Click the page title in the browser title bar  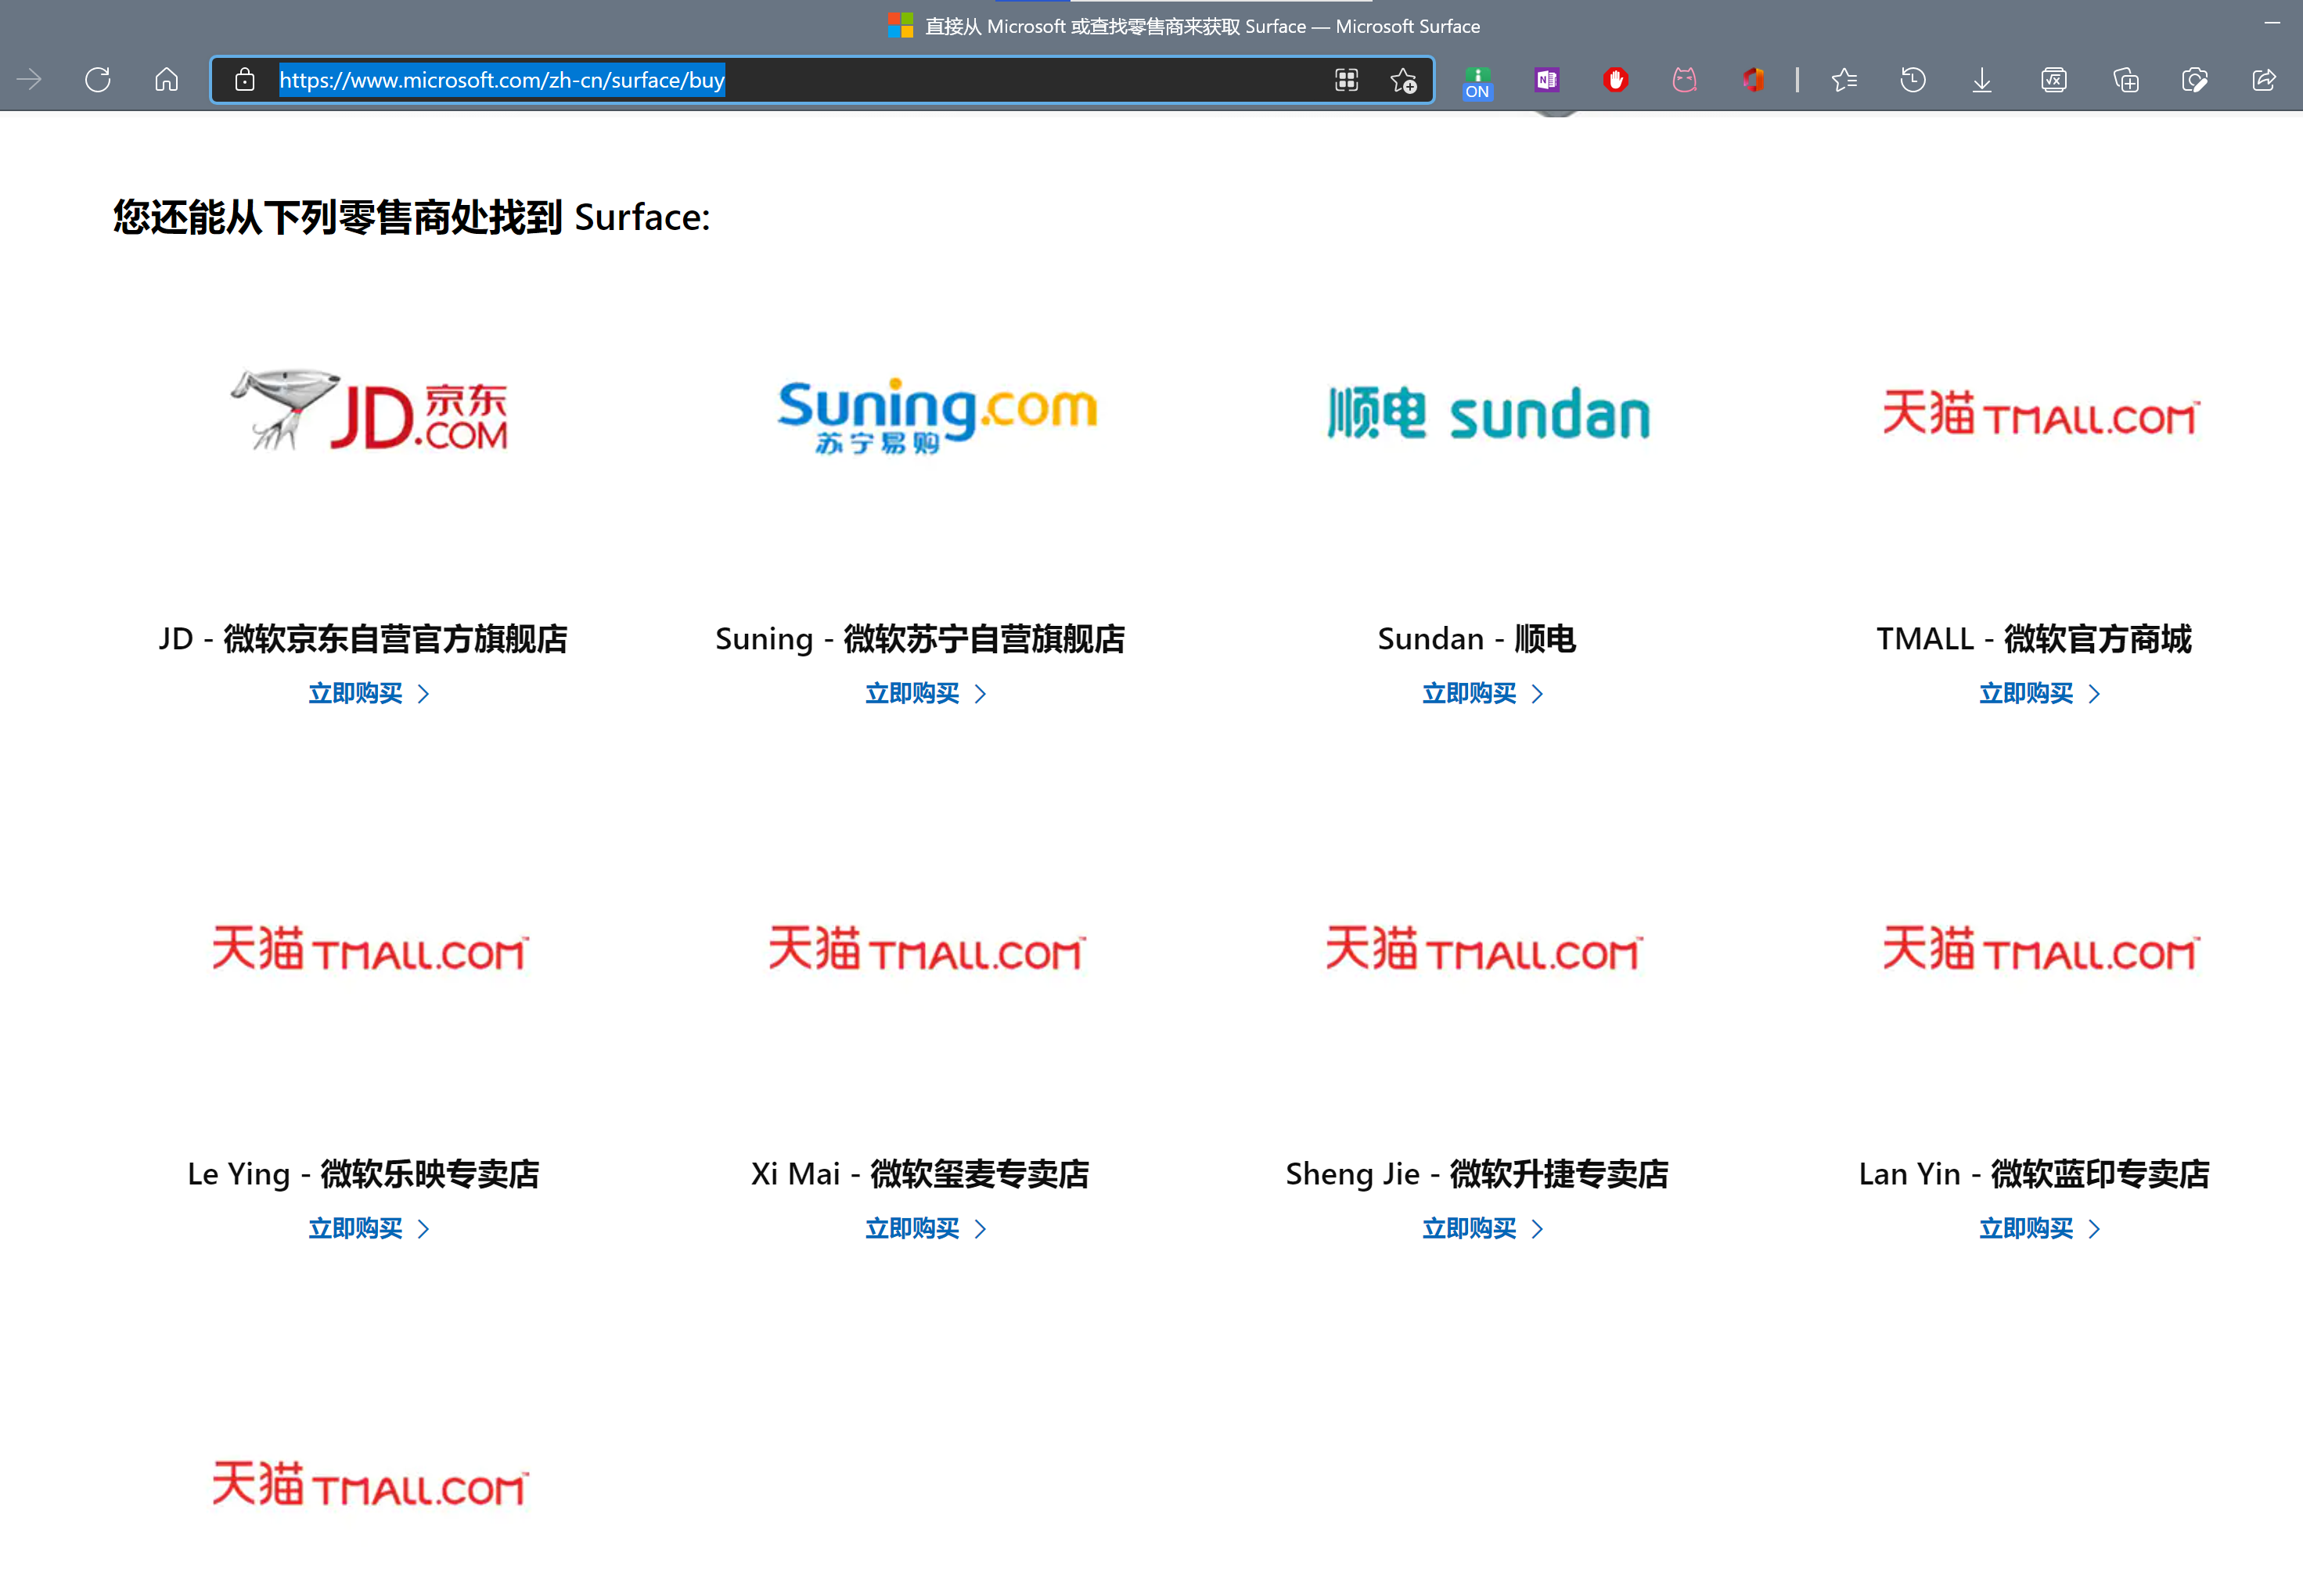coord(1202,26)
